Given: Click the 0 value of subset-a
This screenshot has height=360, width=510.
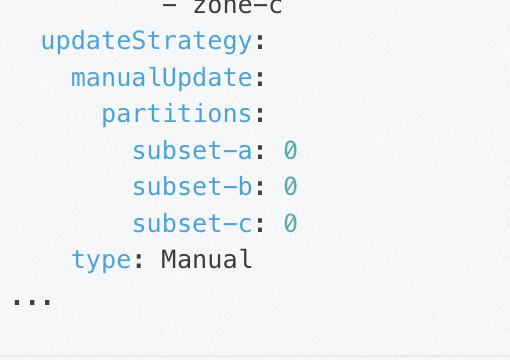Looking at the screenshot, I should (290, 150).
